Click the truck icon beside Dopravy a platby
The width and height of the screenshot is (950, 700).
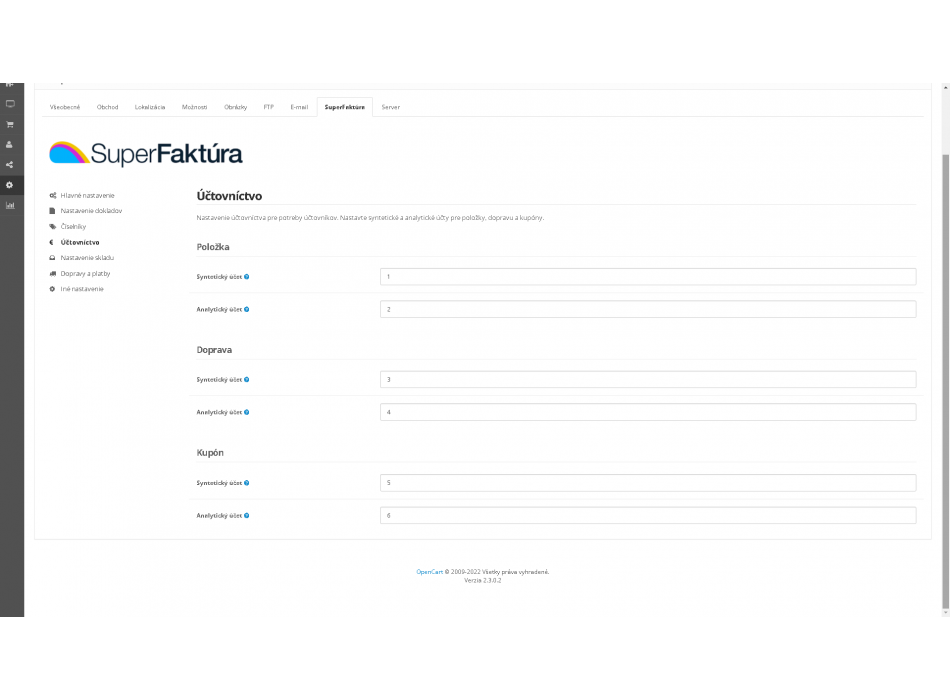tap(53, 273)
